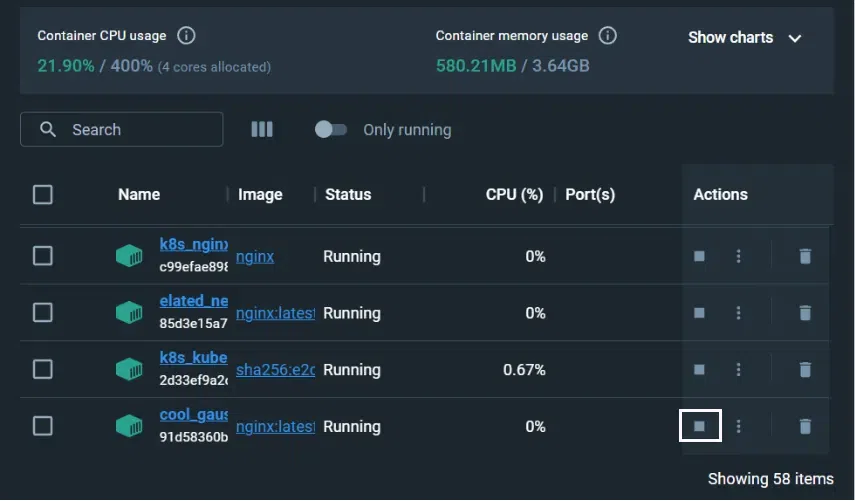Image resolution: width=855 pixels, height=501 pixels.
Task: Stop the k8s_nginx container
Action: point(700,256)
